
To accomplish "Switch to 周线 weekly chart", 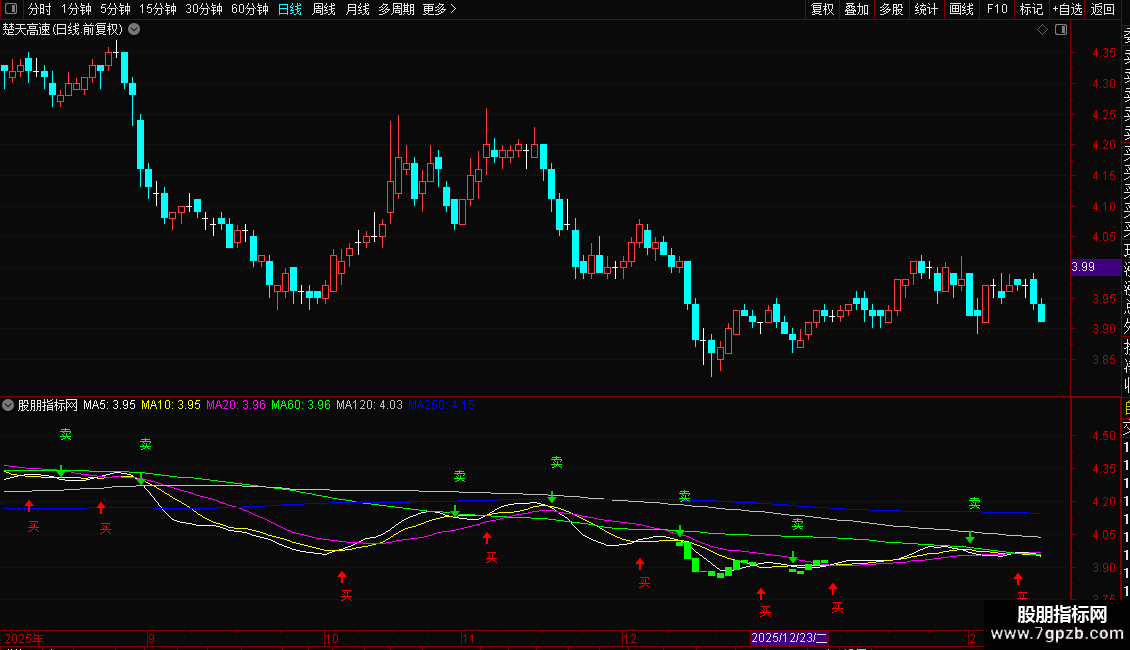I will [x=324, y=10].
